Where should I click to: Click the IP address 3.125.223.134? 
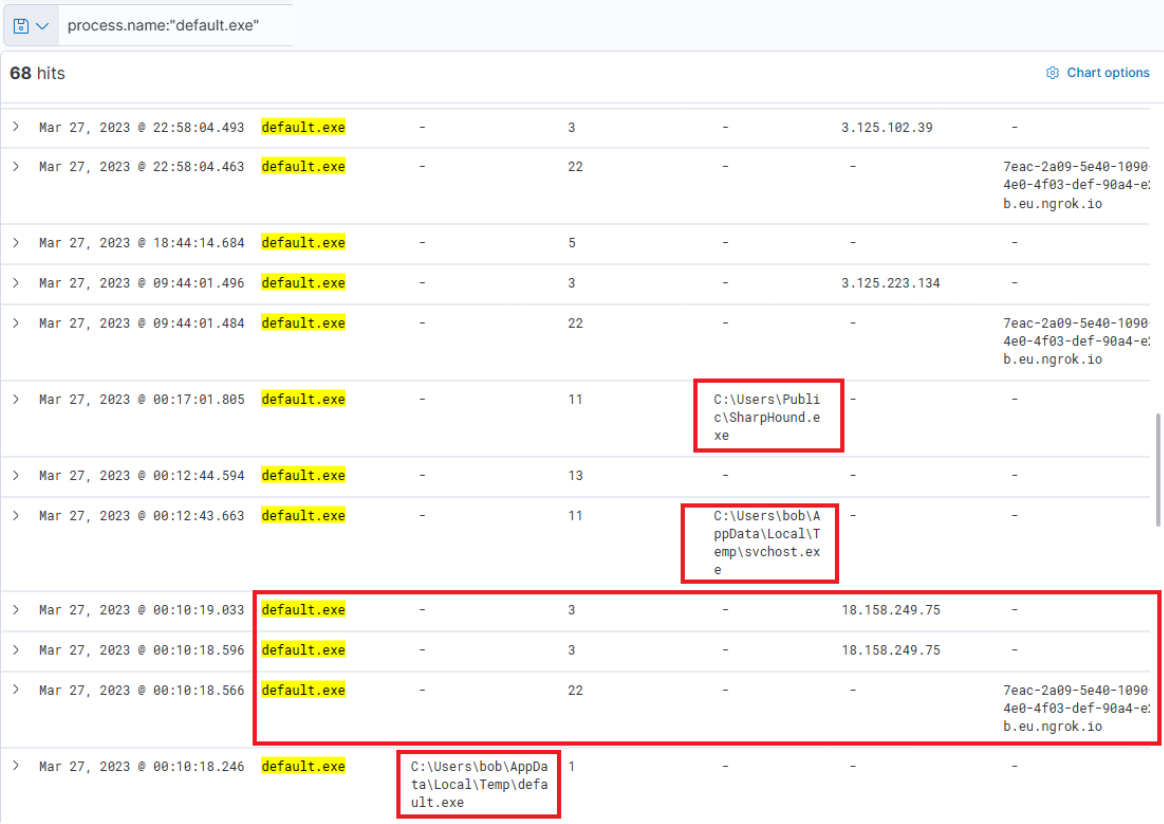coord(890,283)
